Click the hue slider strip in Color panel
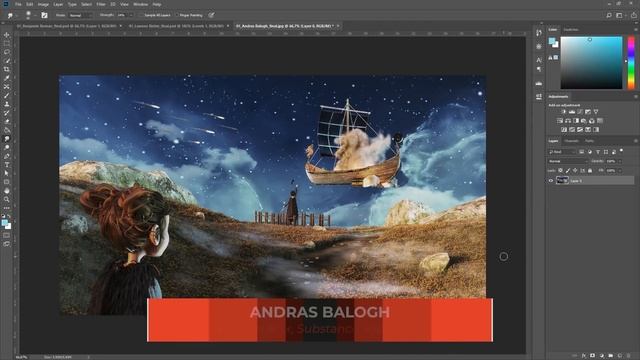 [x=631, y=62]
